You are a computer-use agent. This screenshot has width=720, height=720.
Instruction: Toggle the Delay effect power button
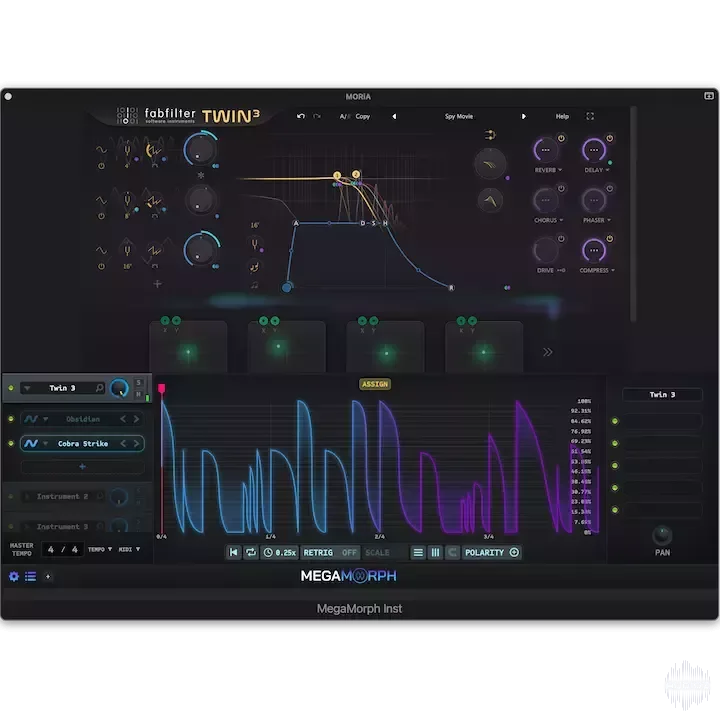coord(609,138)
